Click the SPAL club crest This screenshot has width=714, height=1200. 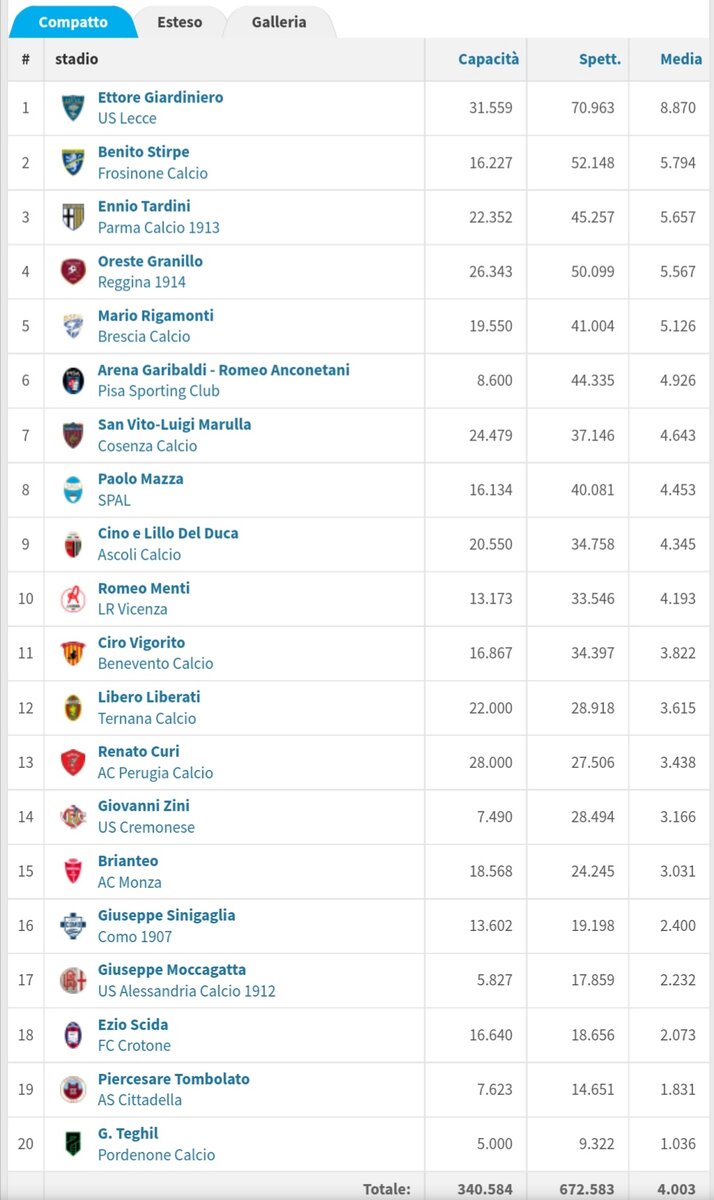[73, 489]
